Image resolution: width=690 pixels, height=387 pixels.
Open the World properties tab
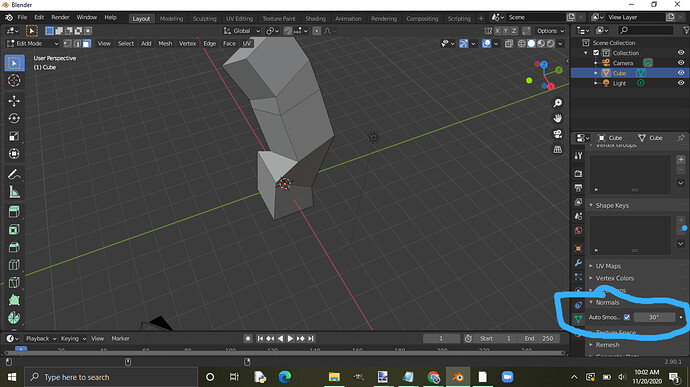point(578,230)
